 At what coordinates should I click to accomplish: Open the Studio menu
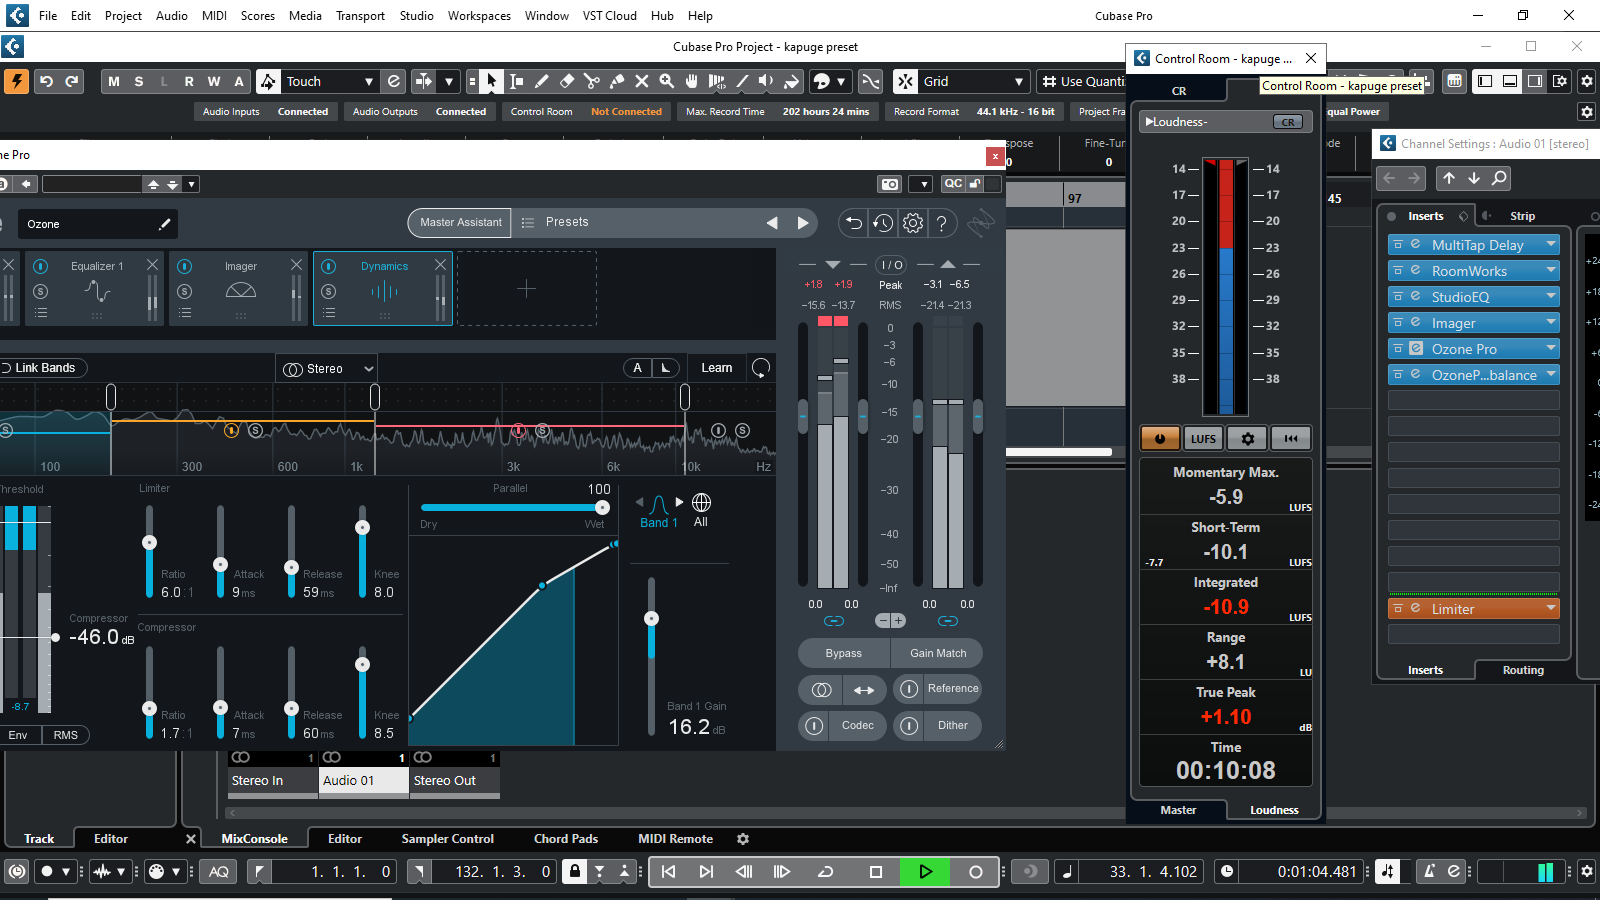click(416, 16)
